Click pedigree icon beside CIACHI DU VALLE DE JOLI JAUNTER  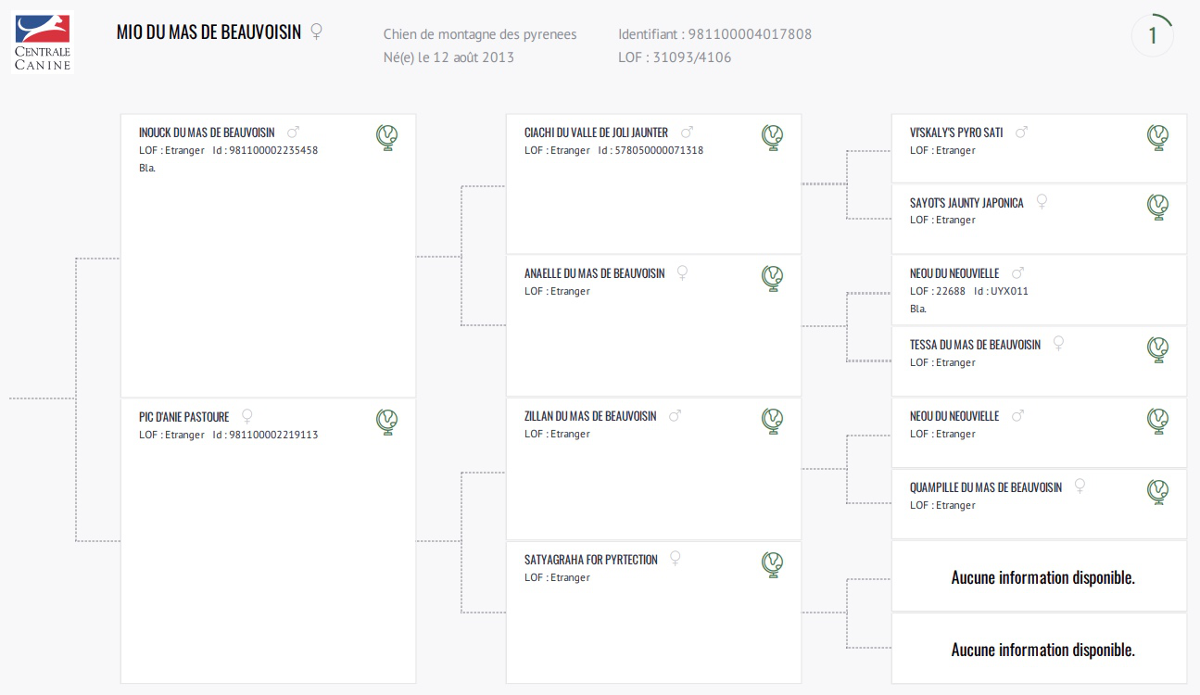pyautogui.click(x=772, y=137)
